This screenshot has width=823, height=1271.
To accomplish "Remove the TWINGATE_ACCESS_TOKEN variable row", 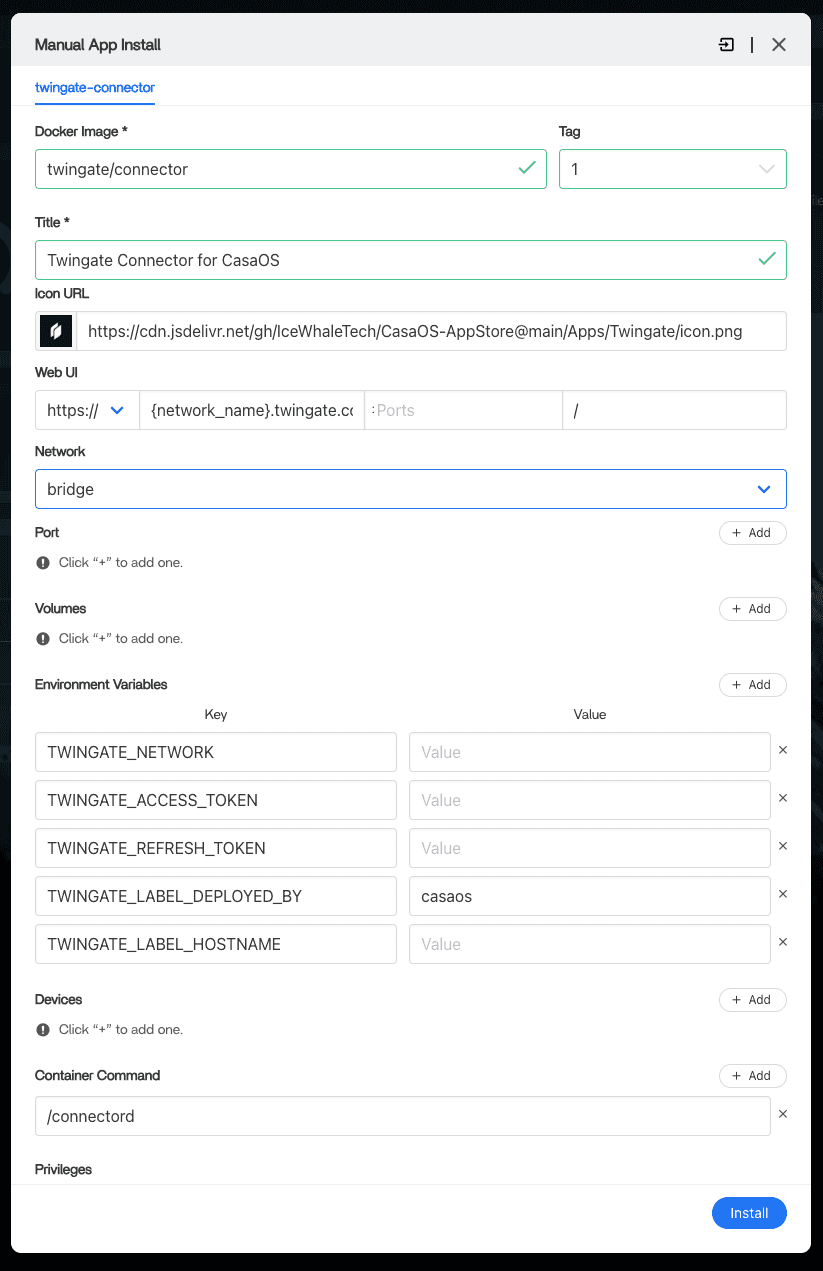I will point(783,798).
